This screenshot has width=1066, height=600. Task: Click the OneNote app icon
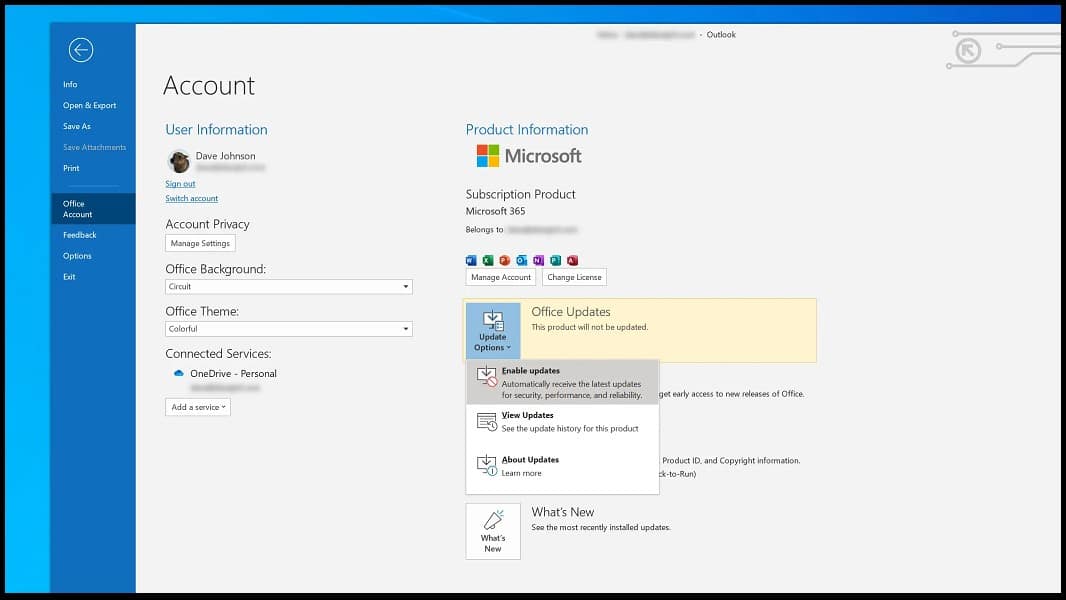coord(538,260)
